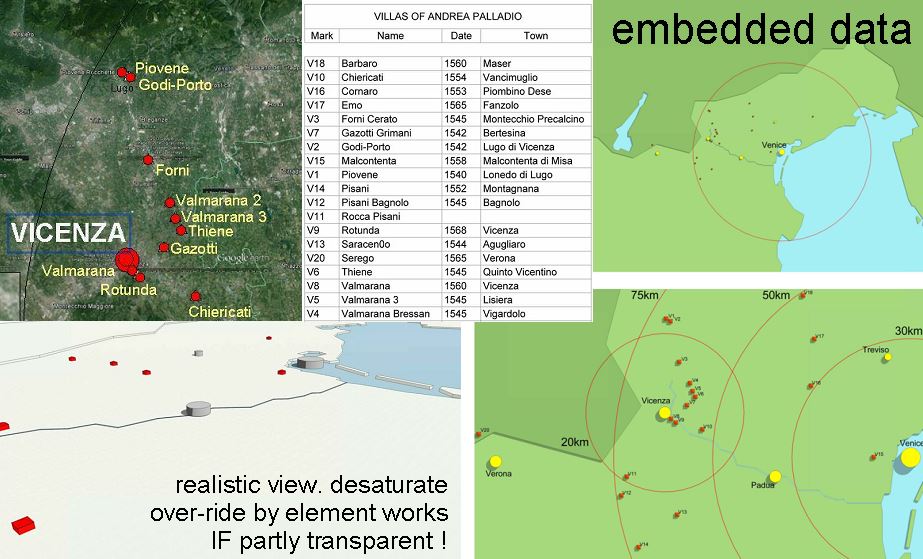This screenshot has height=559, width=923.
Task: Select the Malcontenta name cell
Action: point(390,161)
